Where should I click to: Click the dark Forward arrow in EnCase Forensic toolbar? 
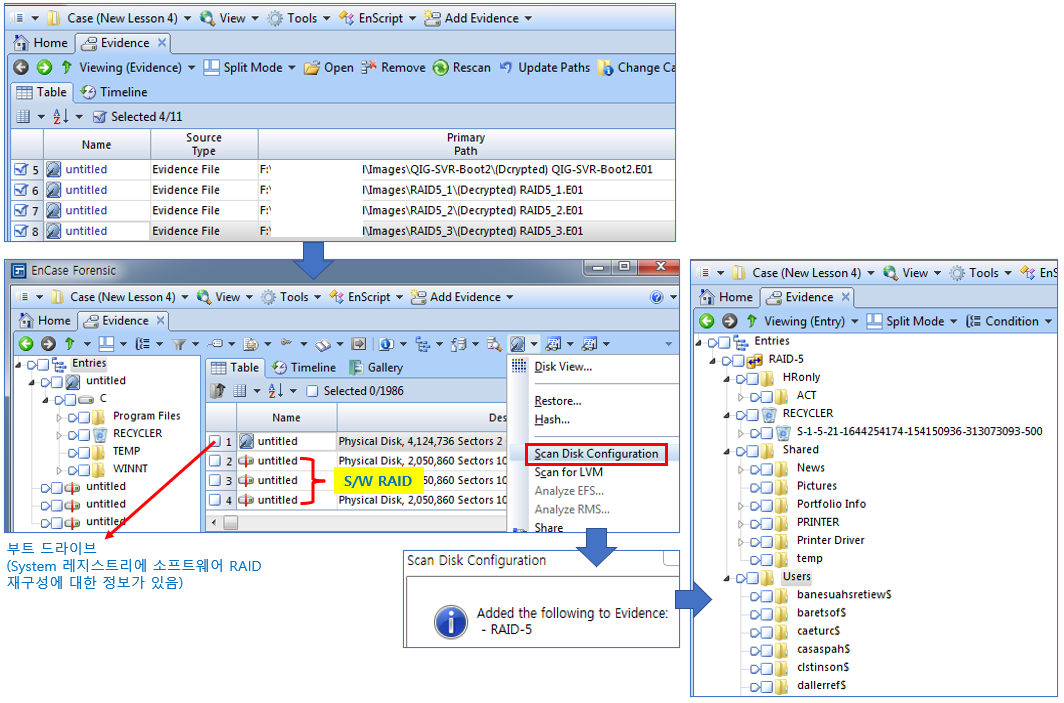click(48, 344)
